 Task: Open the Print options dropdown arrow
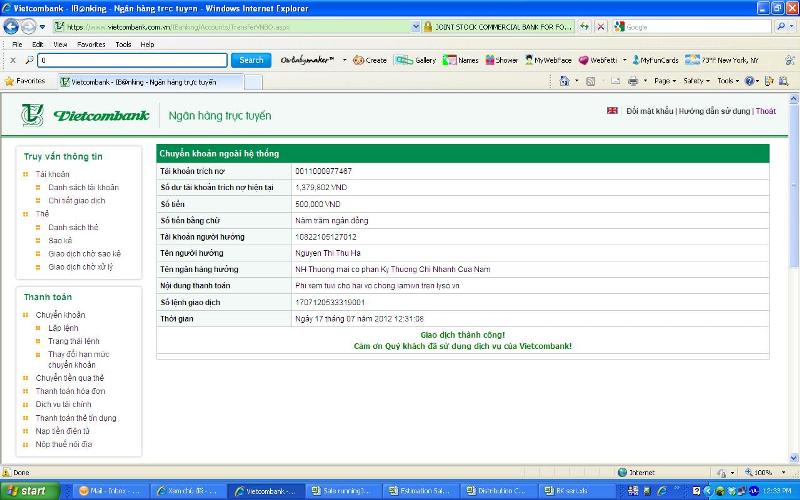click(x=645, y=81)
